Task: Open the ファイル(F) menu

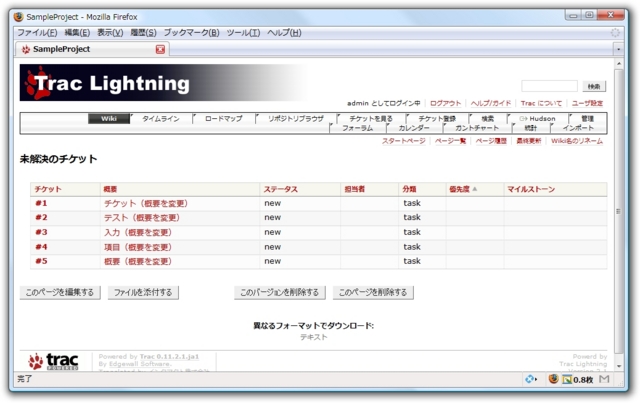Action: 37,33
